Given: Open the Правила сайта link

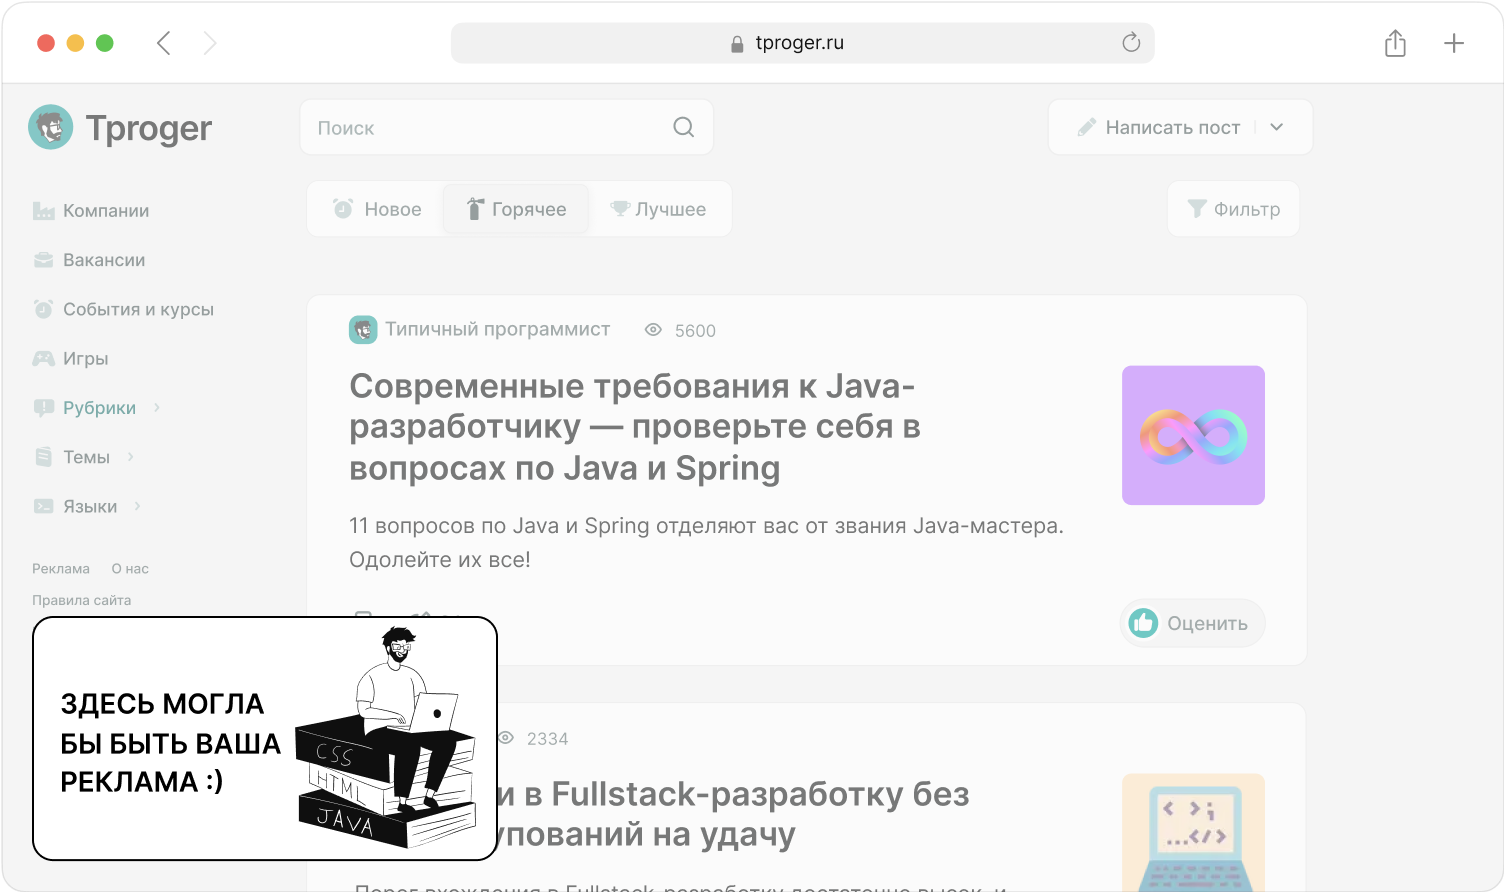Looking at the screenshot, I should point(80,599).
